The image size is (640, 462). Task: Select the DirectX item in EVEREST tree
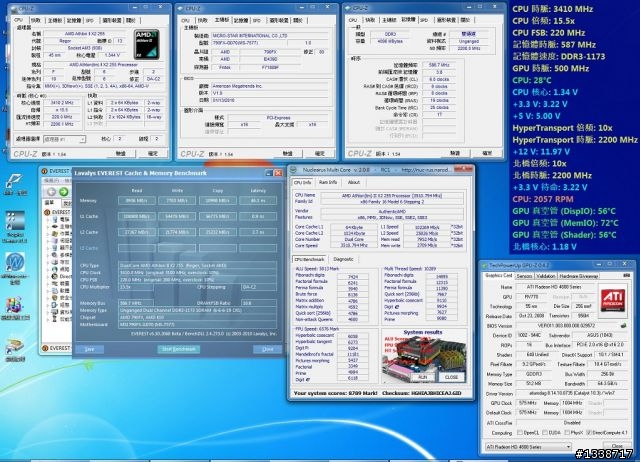coord(64,277)
